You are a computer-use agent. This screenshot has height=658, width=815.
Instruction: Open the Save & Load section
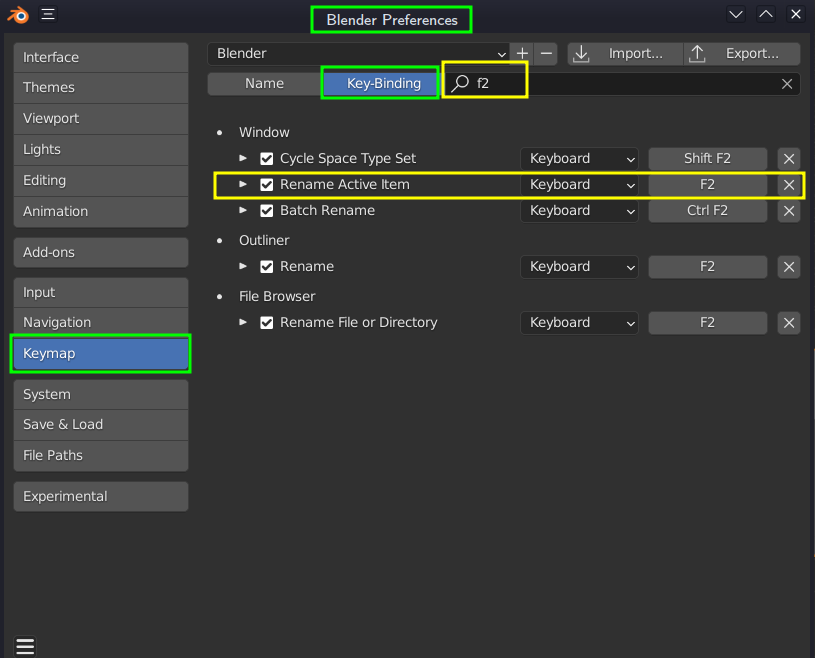point(101,425)
